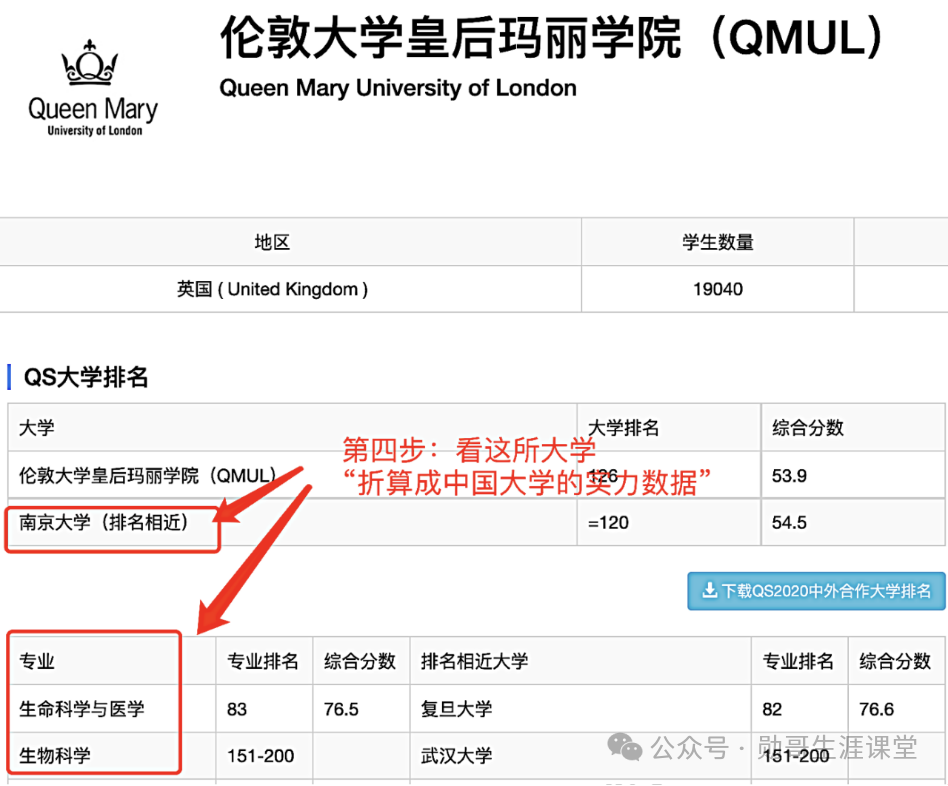948x786 pixels.
Task: Click the 地区 column header
Action: (x=272, y=242)
